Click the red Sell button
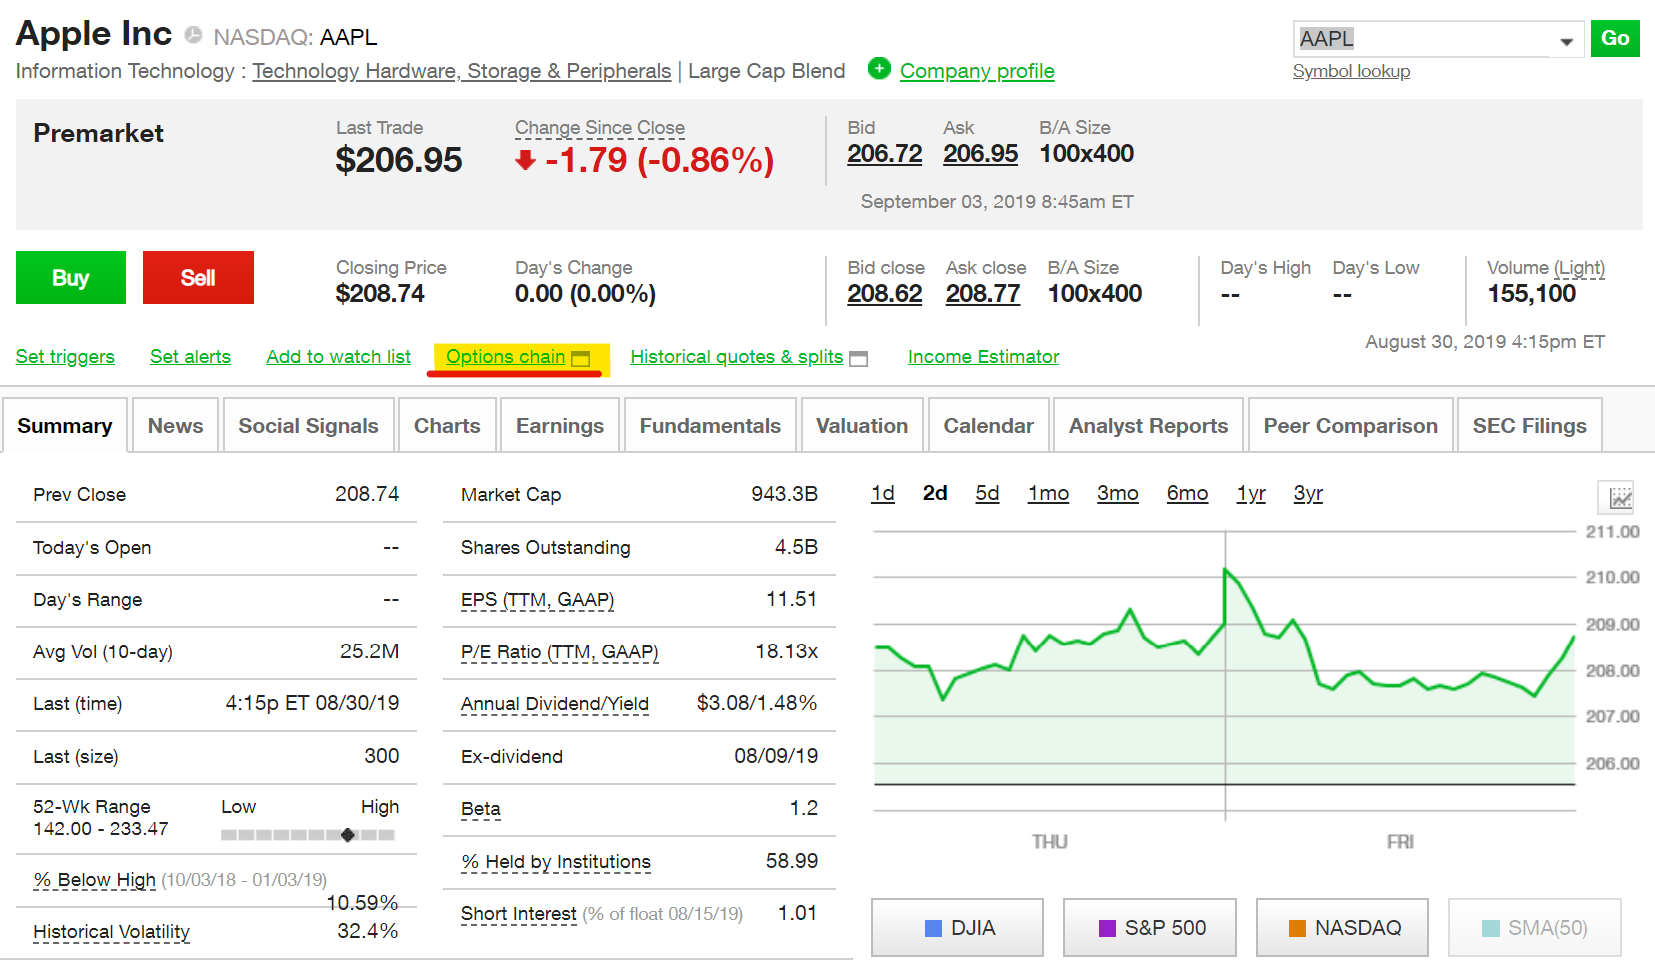 click(198, 277)
